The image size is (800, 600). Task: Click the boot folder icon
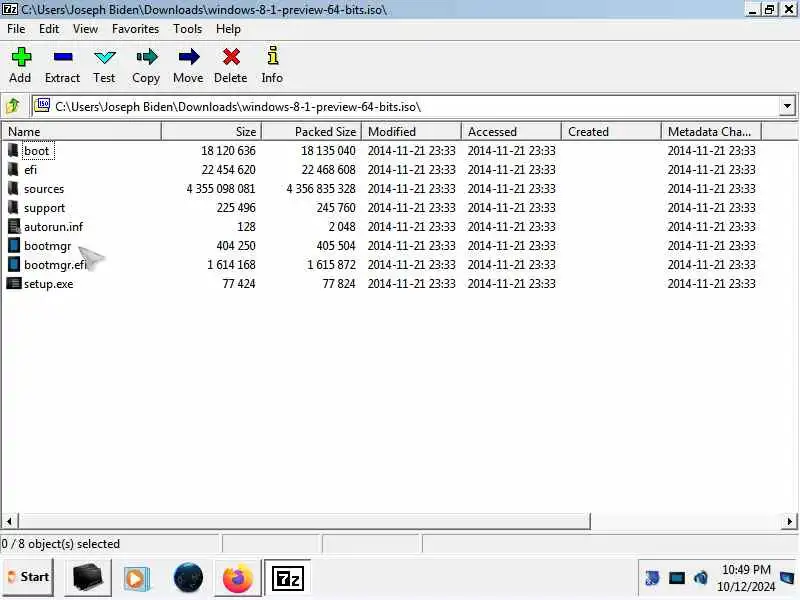point(13,151)
